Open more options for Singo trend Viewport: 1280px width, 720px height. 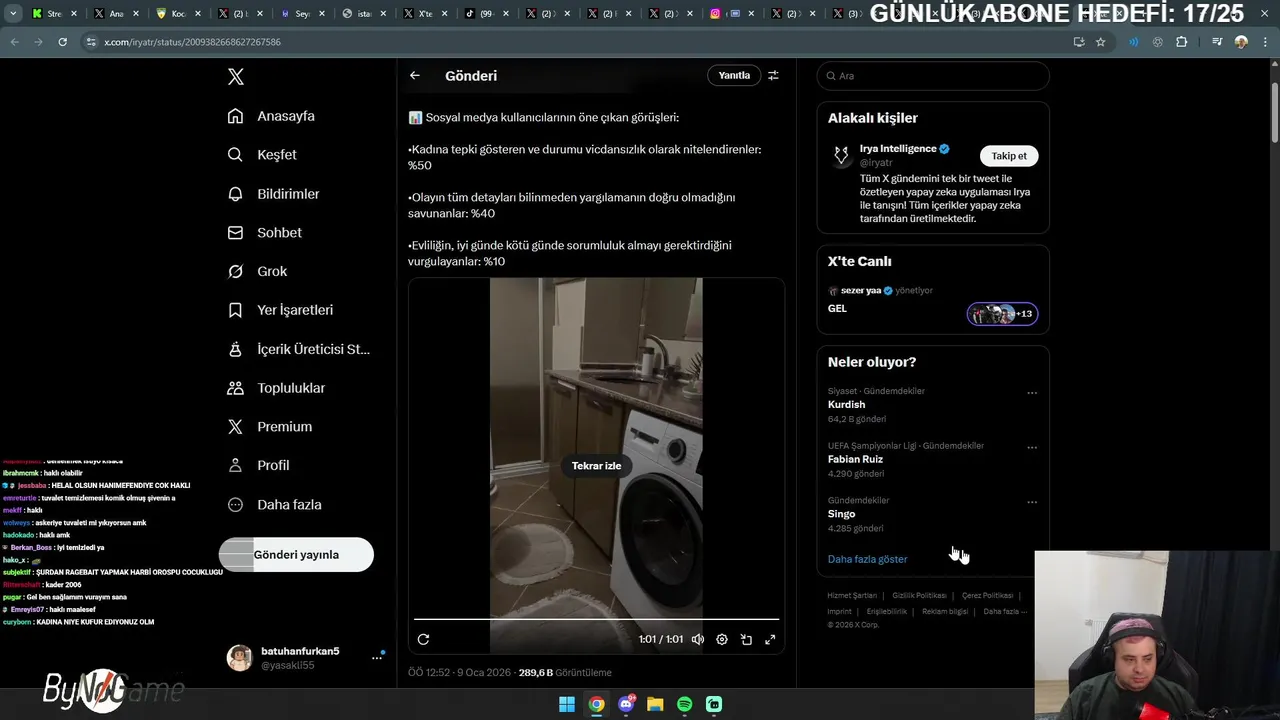pyautogui.click(x=1032, y=502)
